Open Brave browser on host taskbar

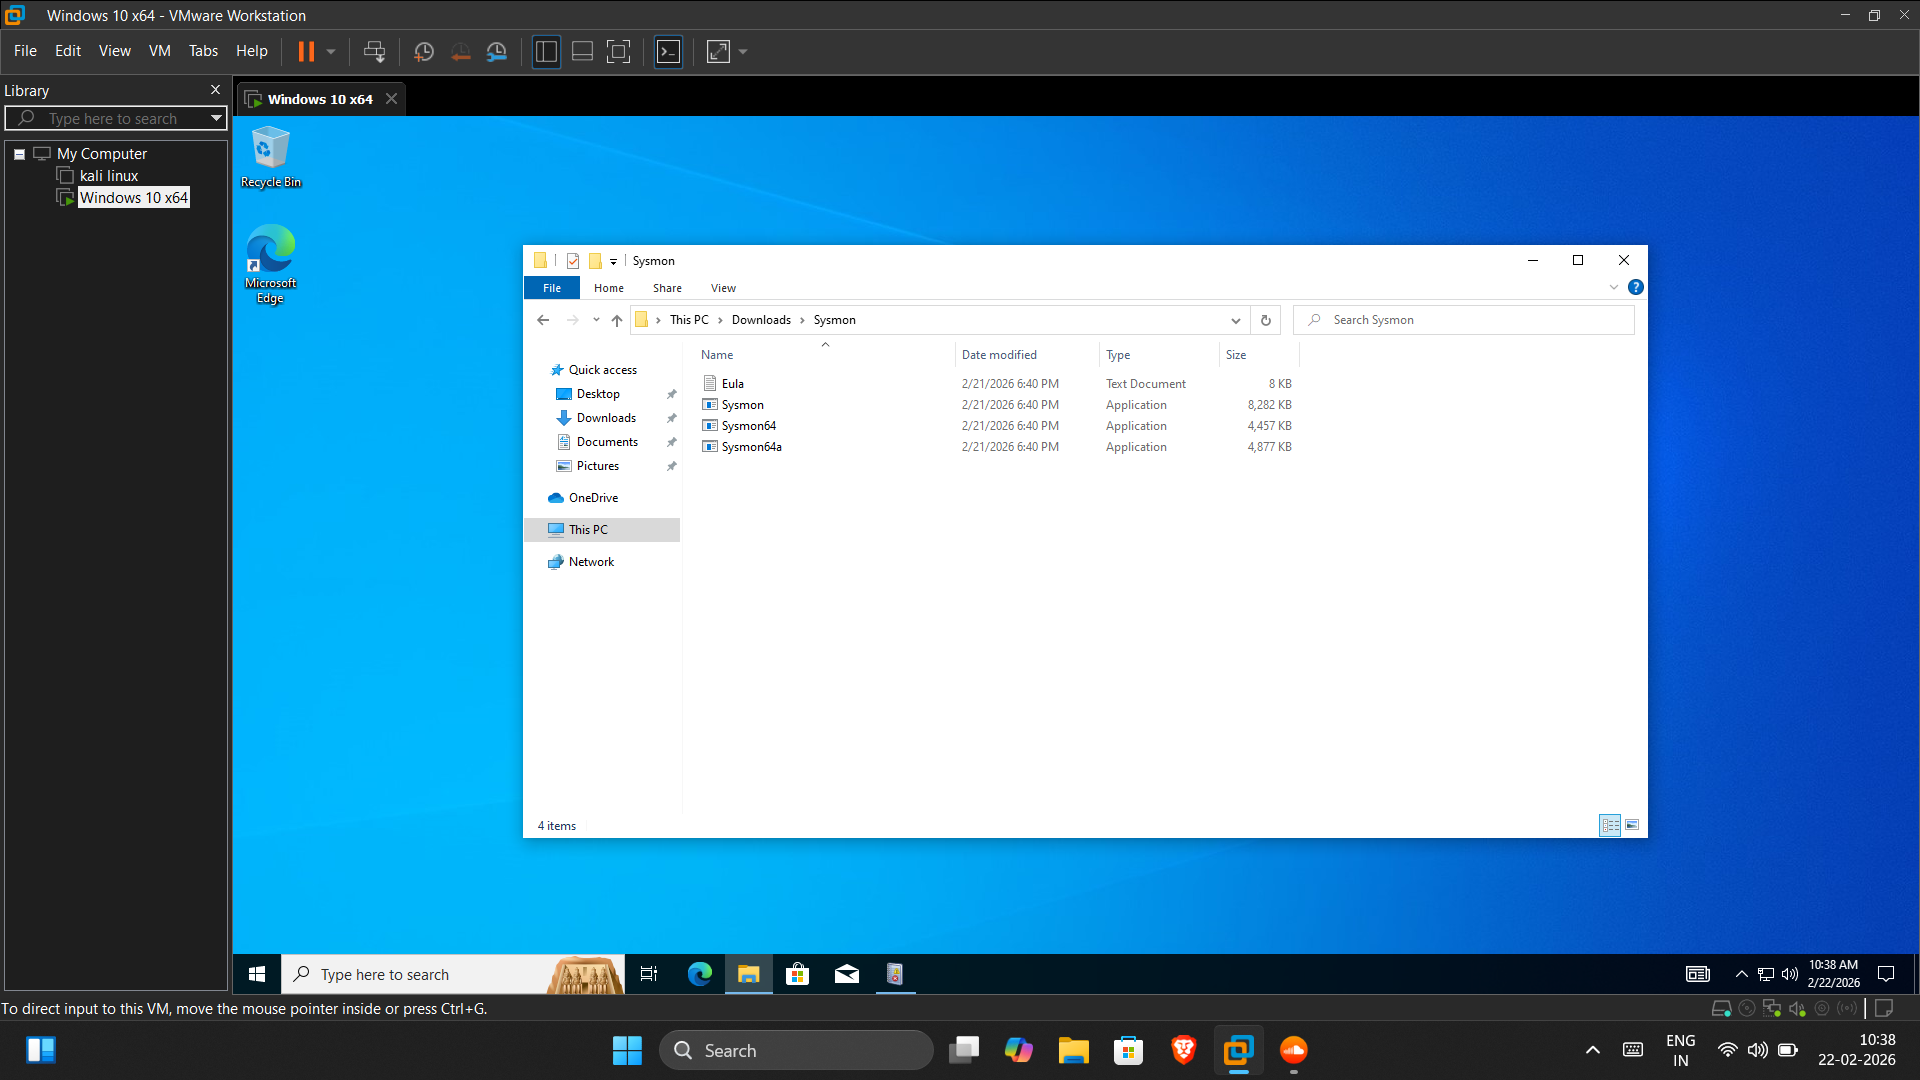[1184, 1050]
